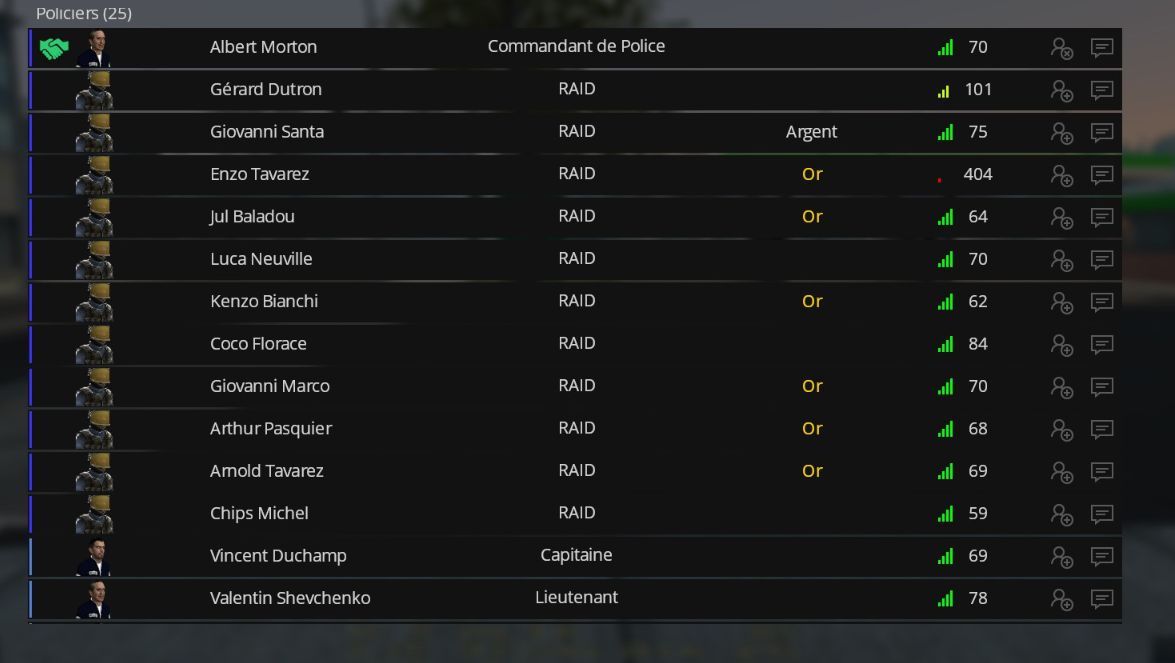1175x663 pixels.
Task: Open chat message icon for Albert Morton
Action: tap(1102, 48)
